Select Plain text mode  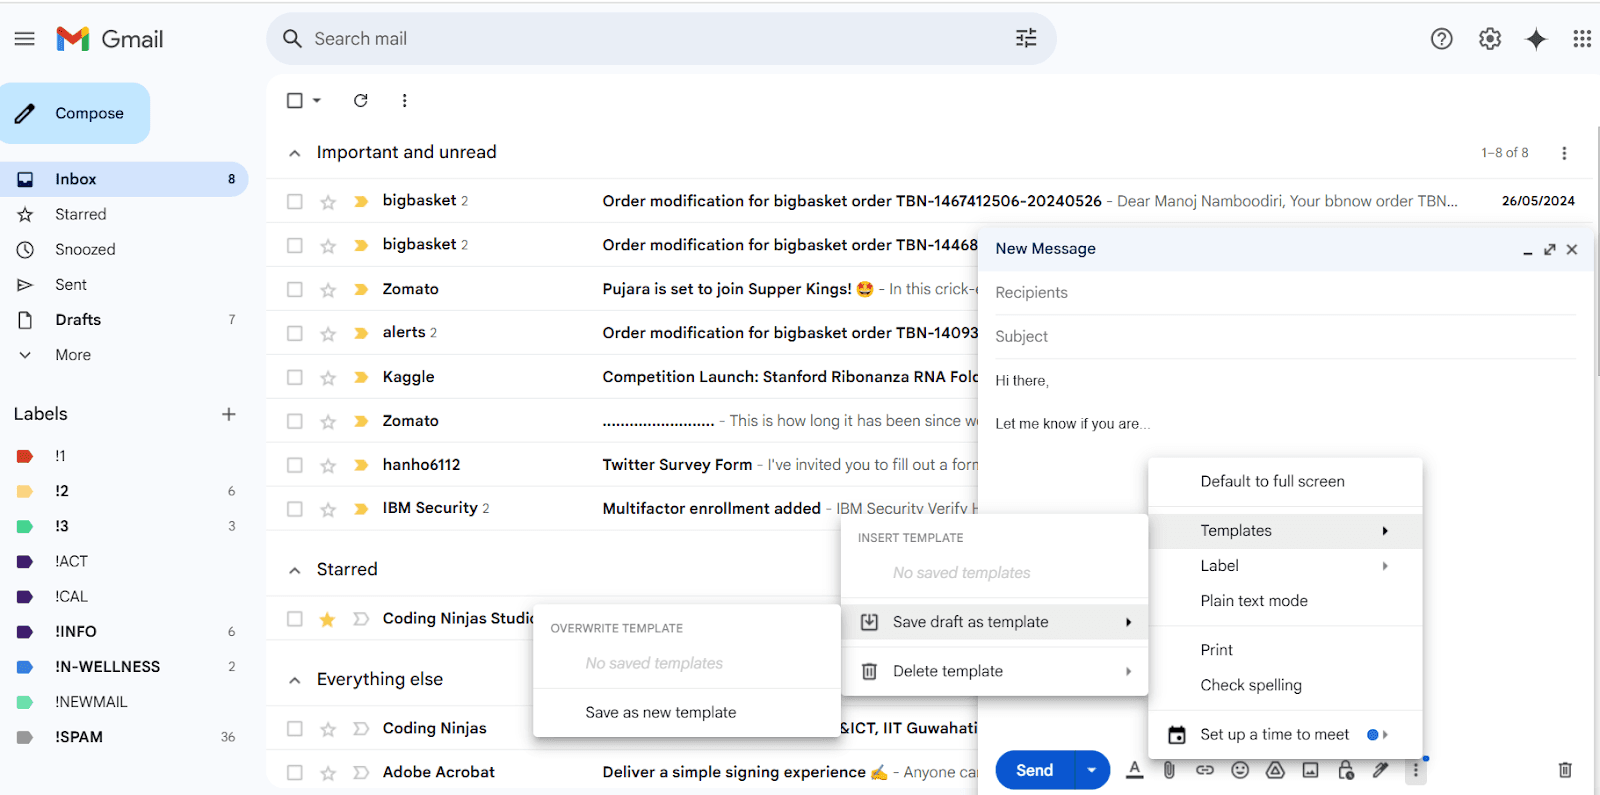[x=1285, y=600]
